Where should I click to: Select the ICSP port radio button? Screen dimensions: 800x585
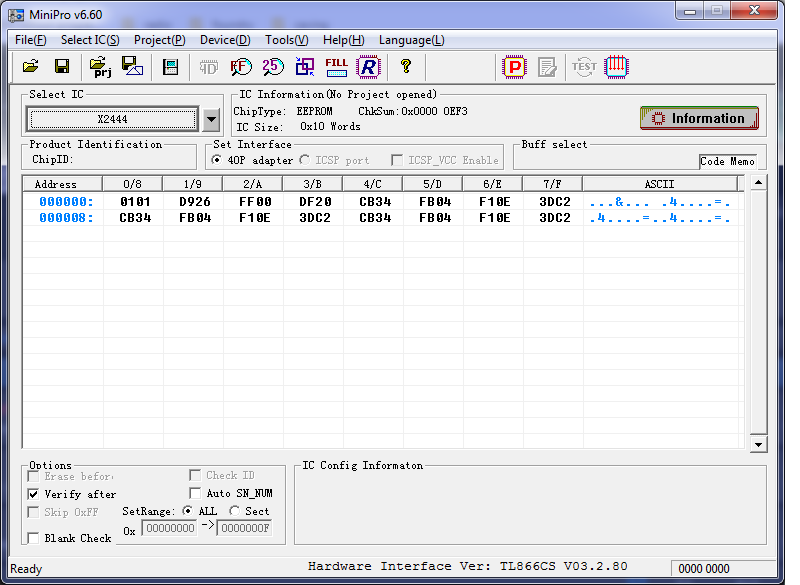pyautogui.click(x=305, y=160)
